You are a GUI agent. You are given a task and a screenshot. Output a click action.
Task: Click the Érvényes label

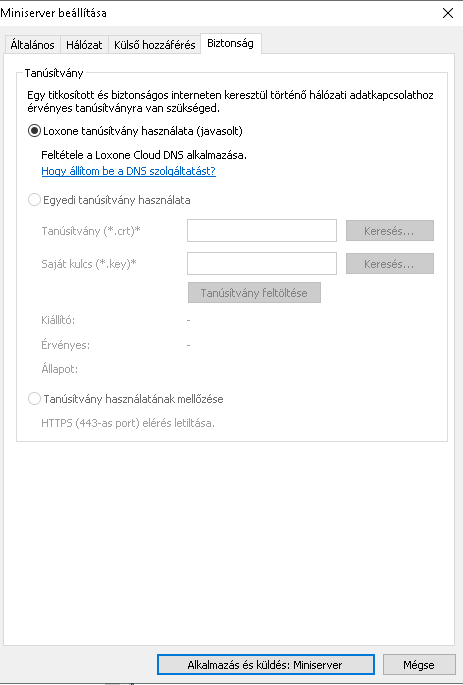click(x=66, y=345)
